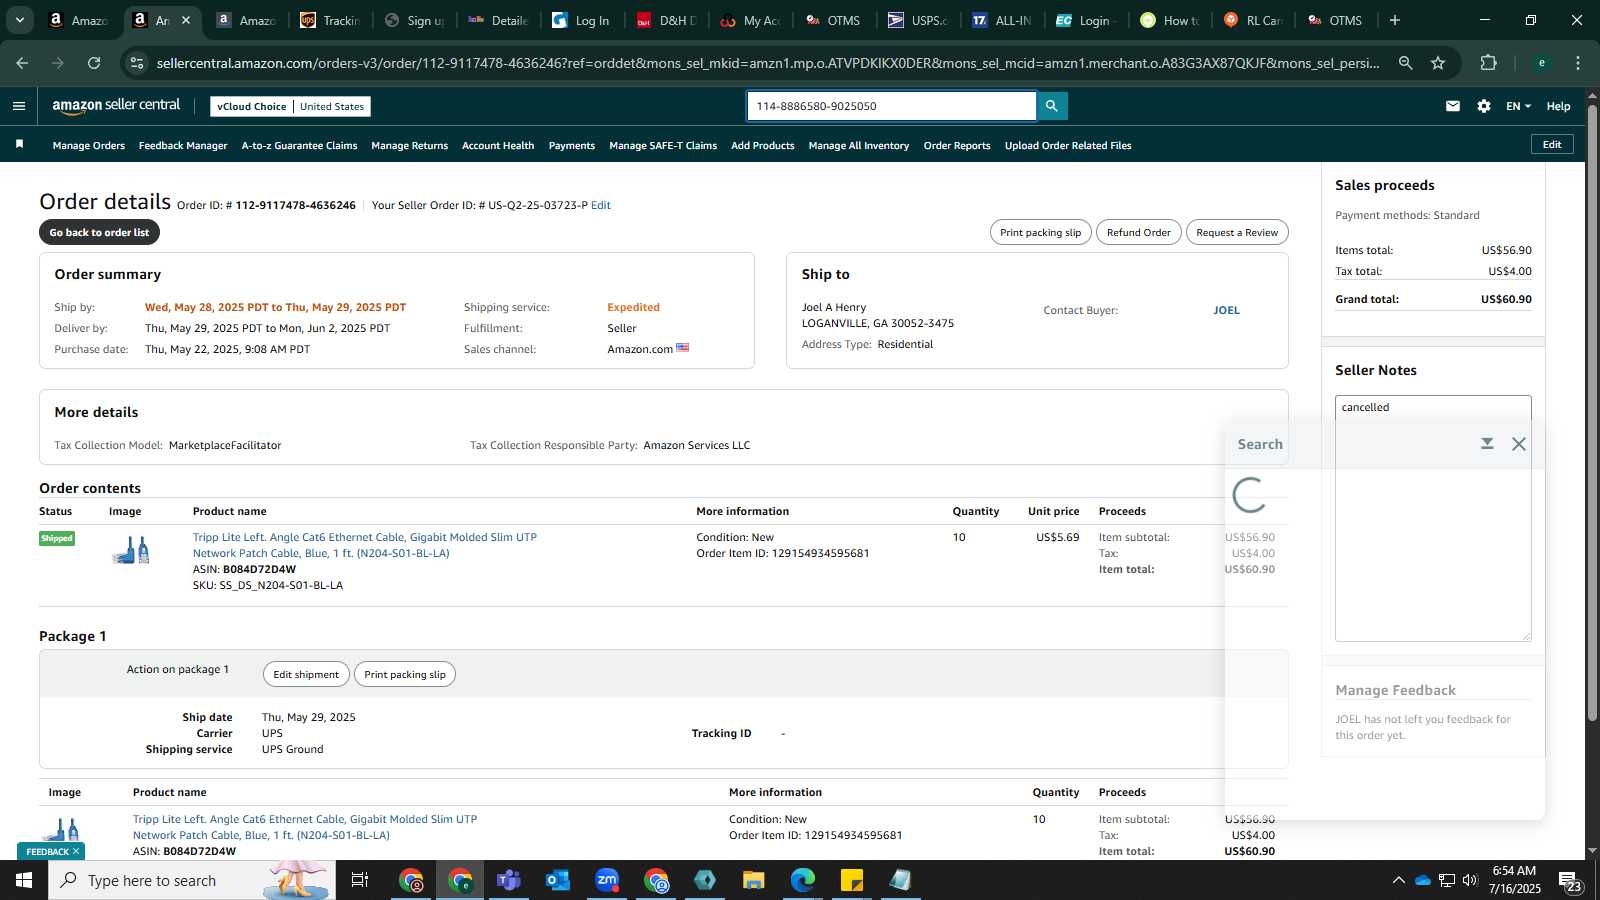Open Upload Order Related Files
The height and width of the screenshot is (900, 1600).
coord(1068,146)
